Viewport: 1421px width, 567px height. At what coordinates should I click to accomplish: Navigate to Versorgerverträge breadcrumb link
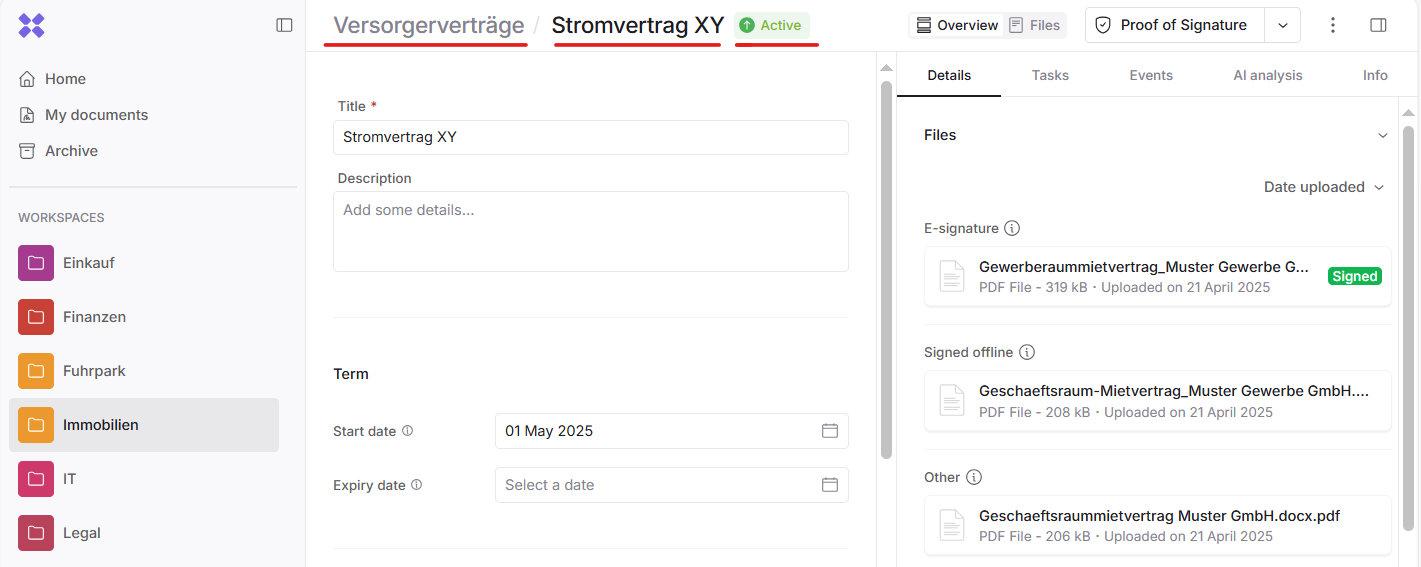click(x=428, y=25)
